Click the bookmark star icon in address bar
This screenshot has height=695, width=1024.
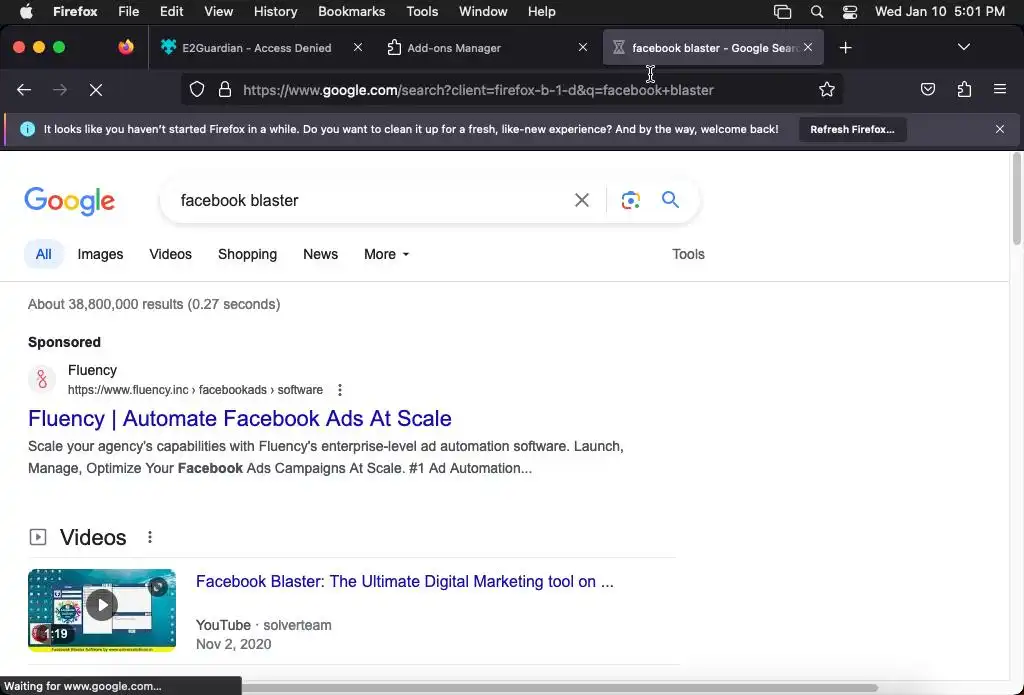(x=827, y=90)
